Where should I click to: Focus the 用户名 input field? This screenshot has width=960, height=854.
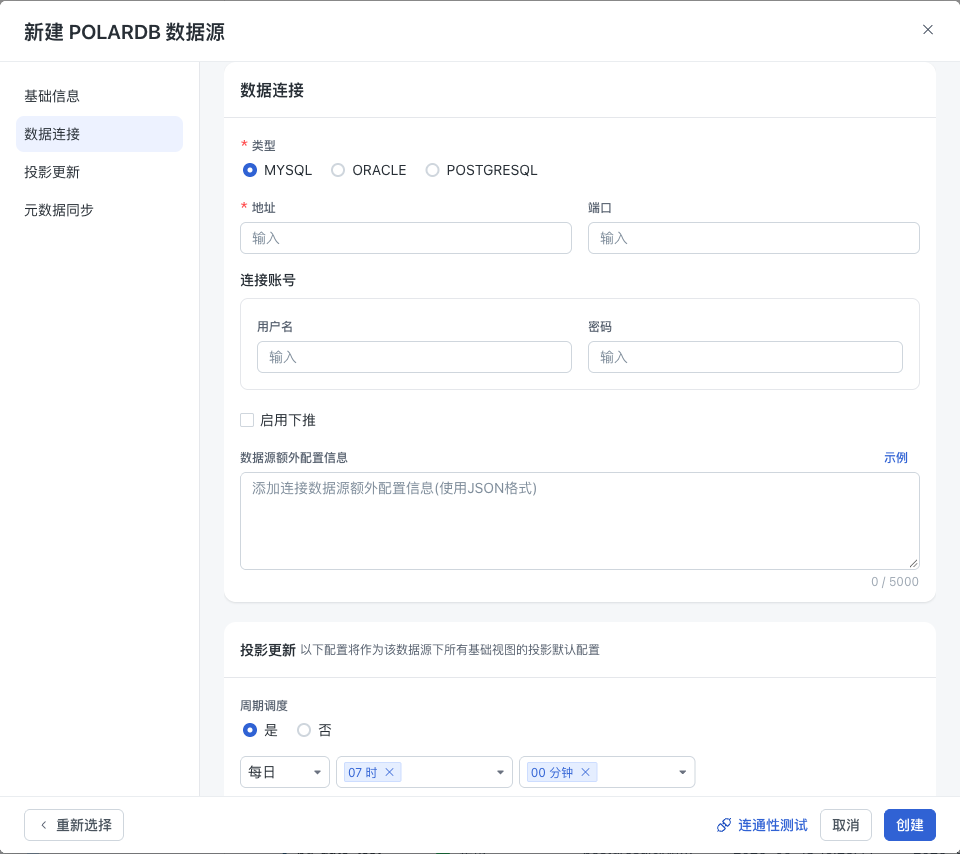[x=414, y=357]
